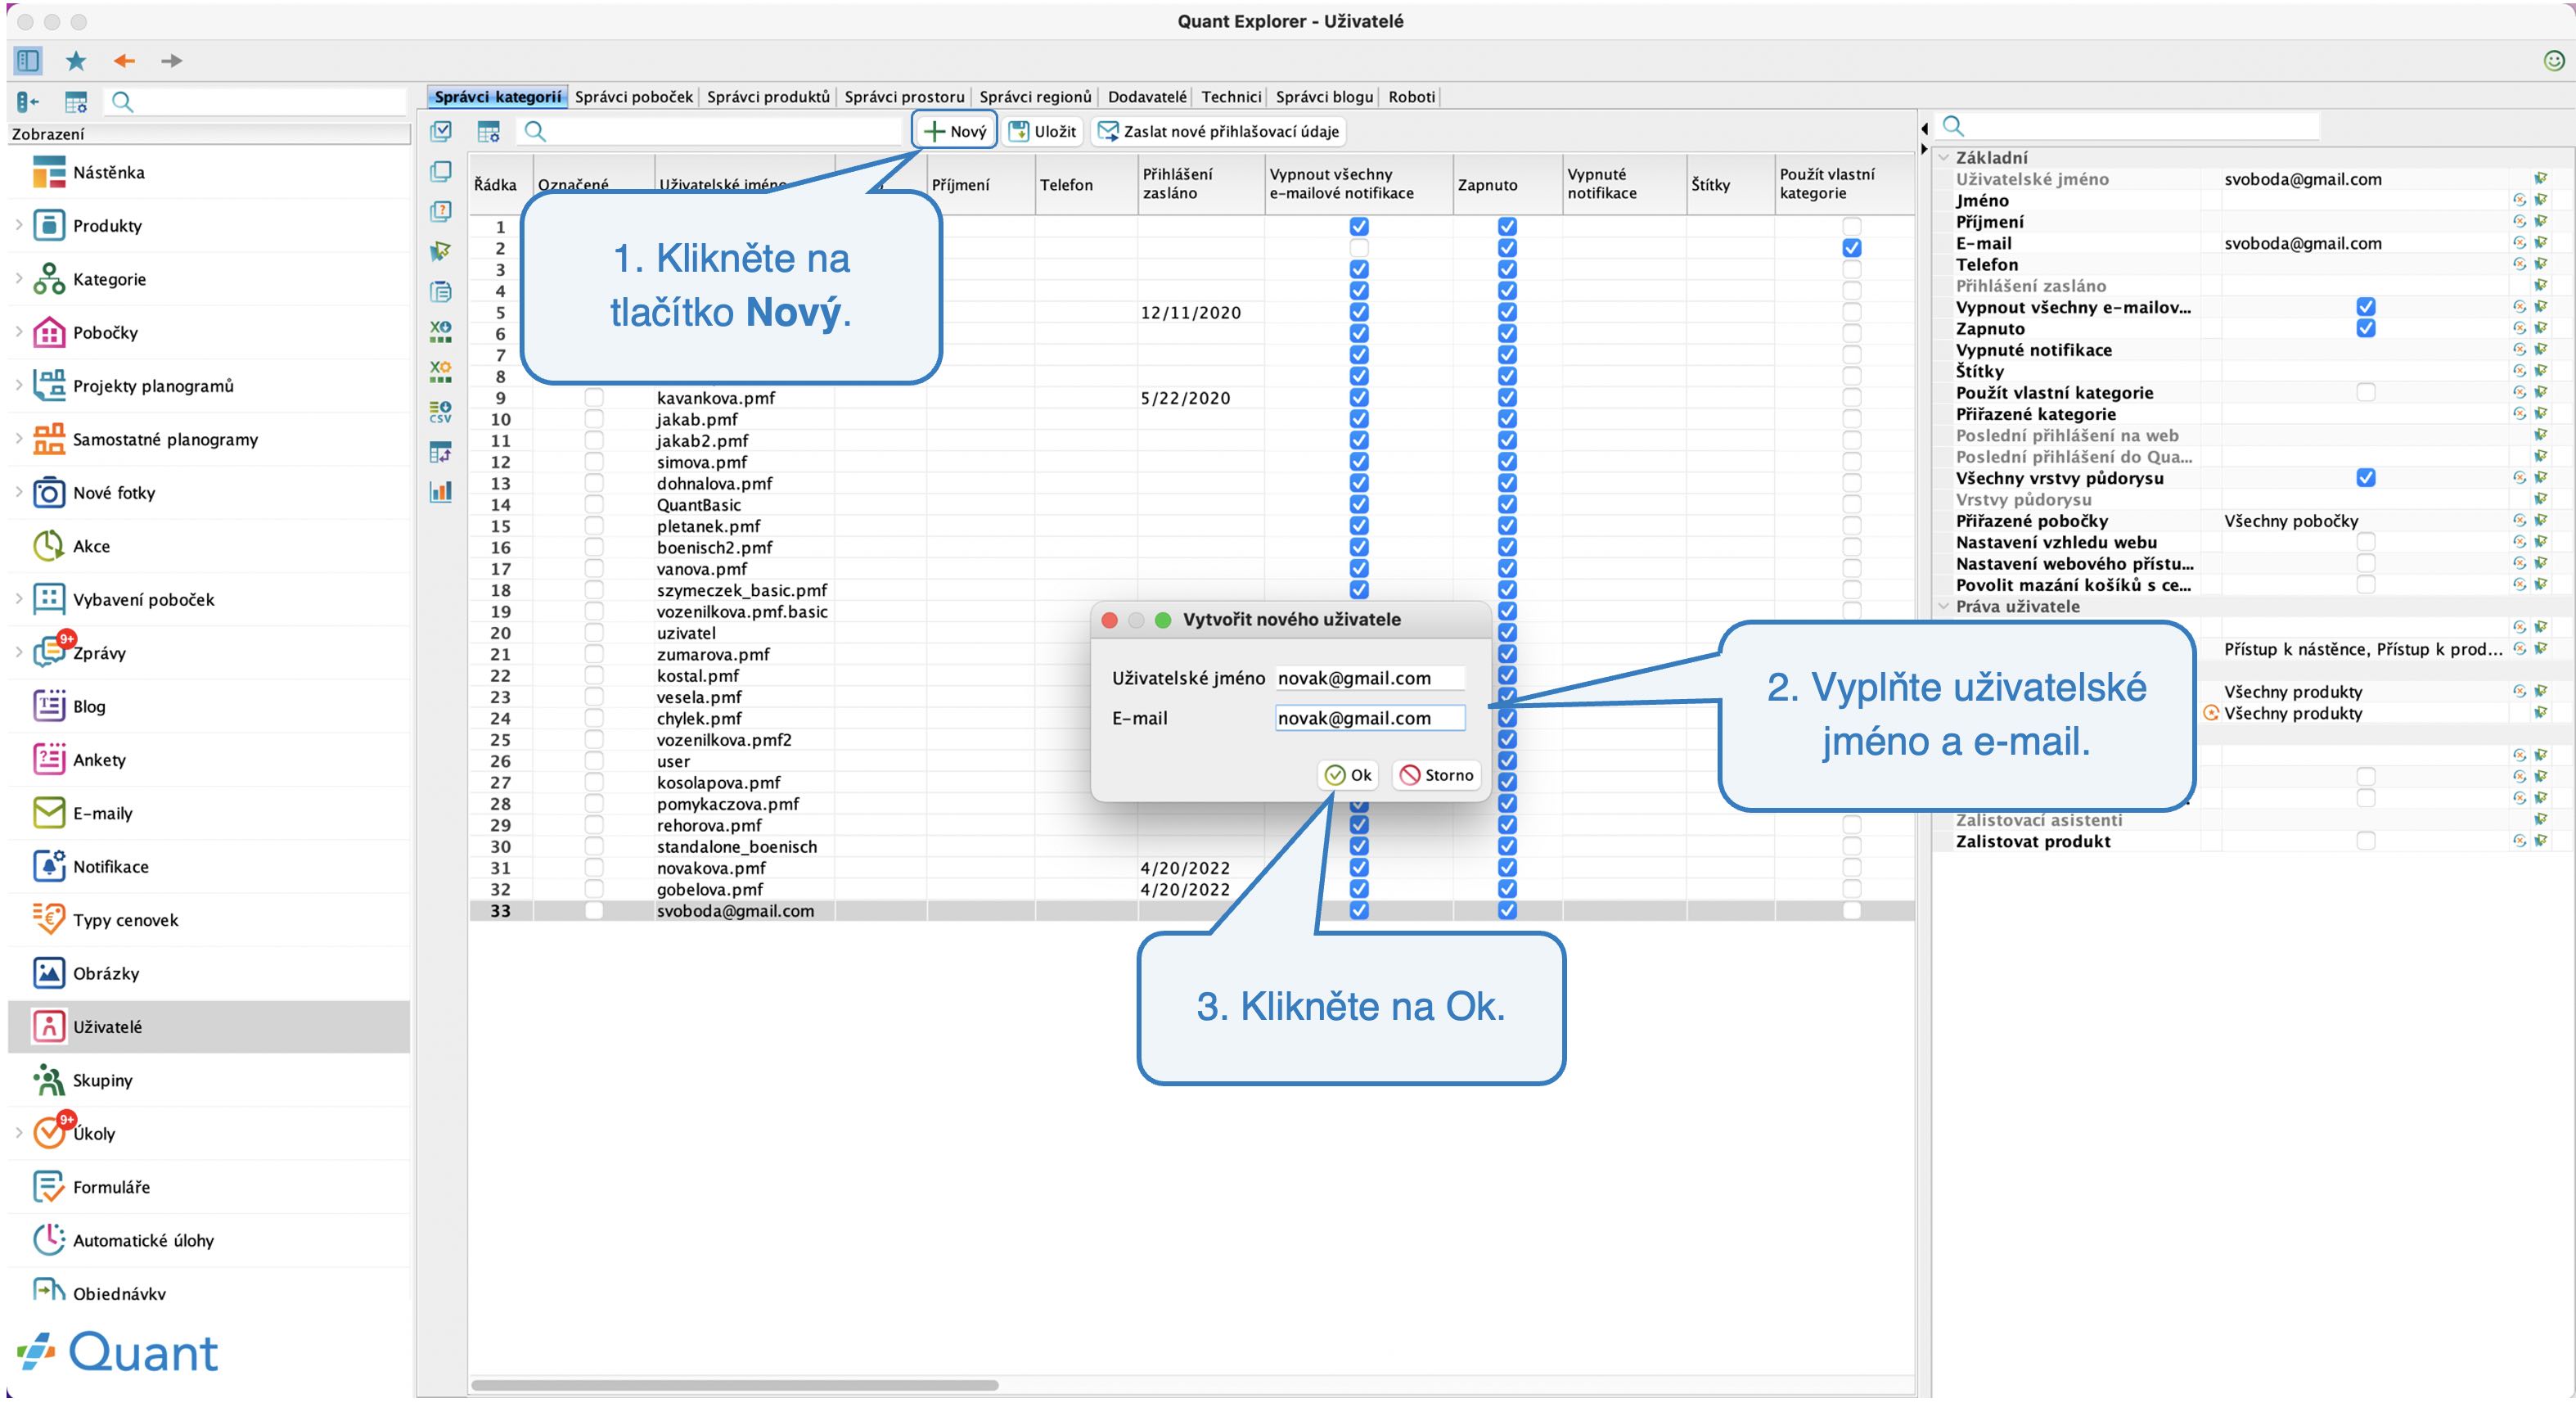2576x1403 pixels.
Task: Open Vybavení poboček section
Action: tap(143, 600)
